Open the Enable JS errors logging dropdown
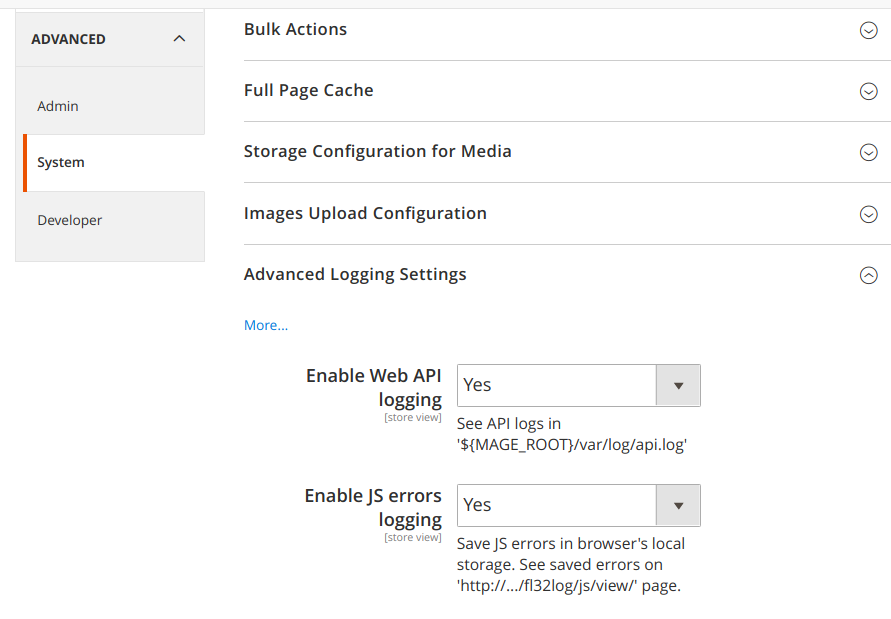The width and height of the screenshot is (891, 619). pyautogui.click(x=556, y=505)
